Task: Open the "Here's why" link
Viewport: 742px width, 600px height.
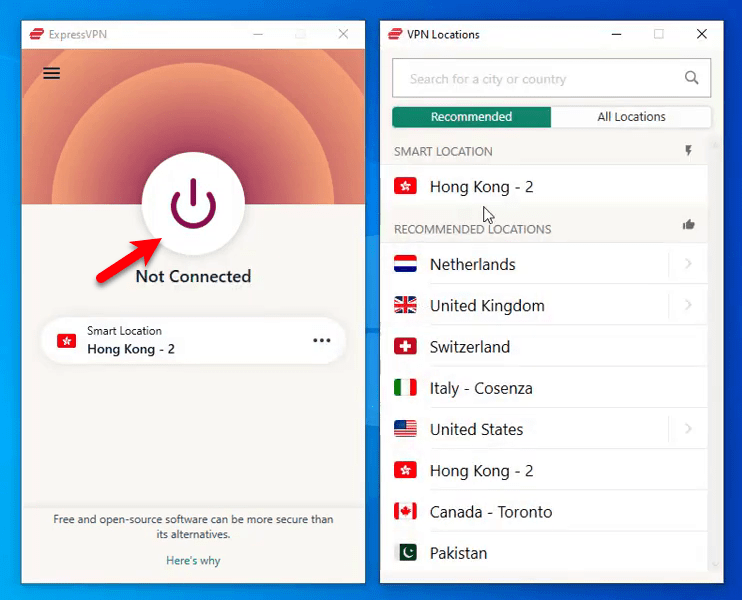Action: click(193, 560)
